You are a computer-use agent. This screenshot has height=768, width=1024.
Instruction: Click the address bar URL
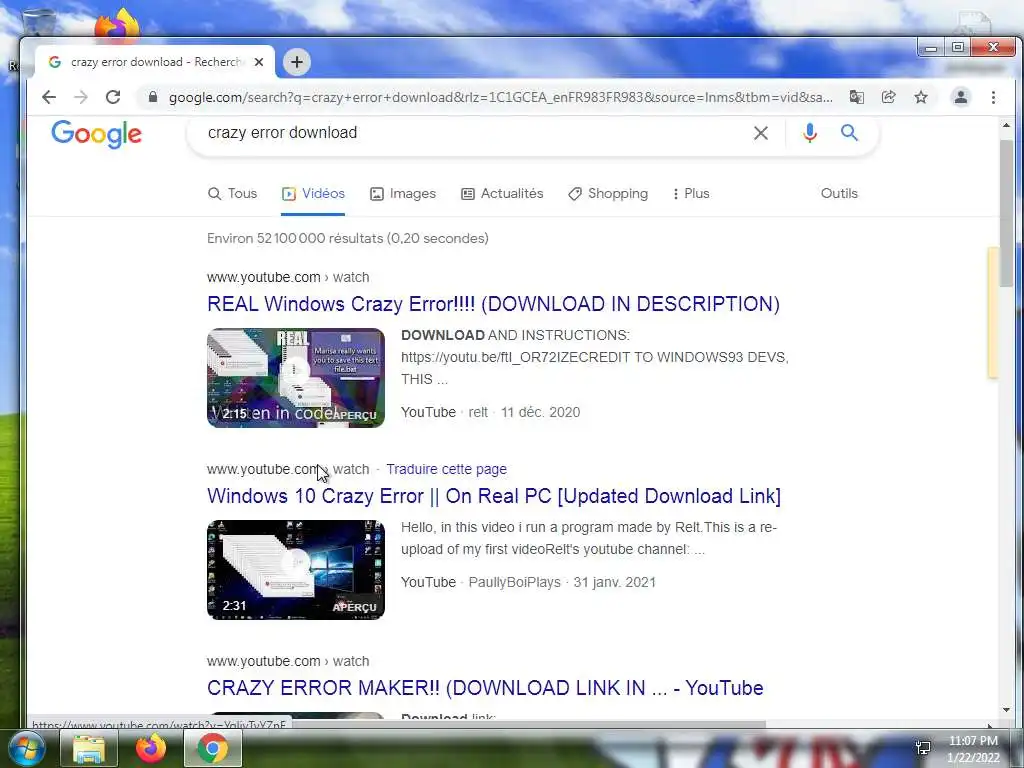tap(500, 97)
